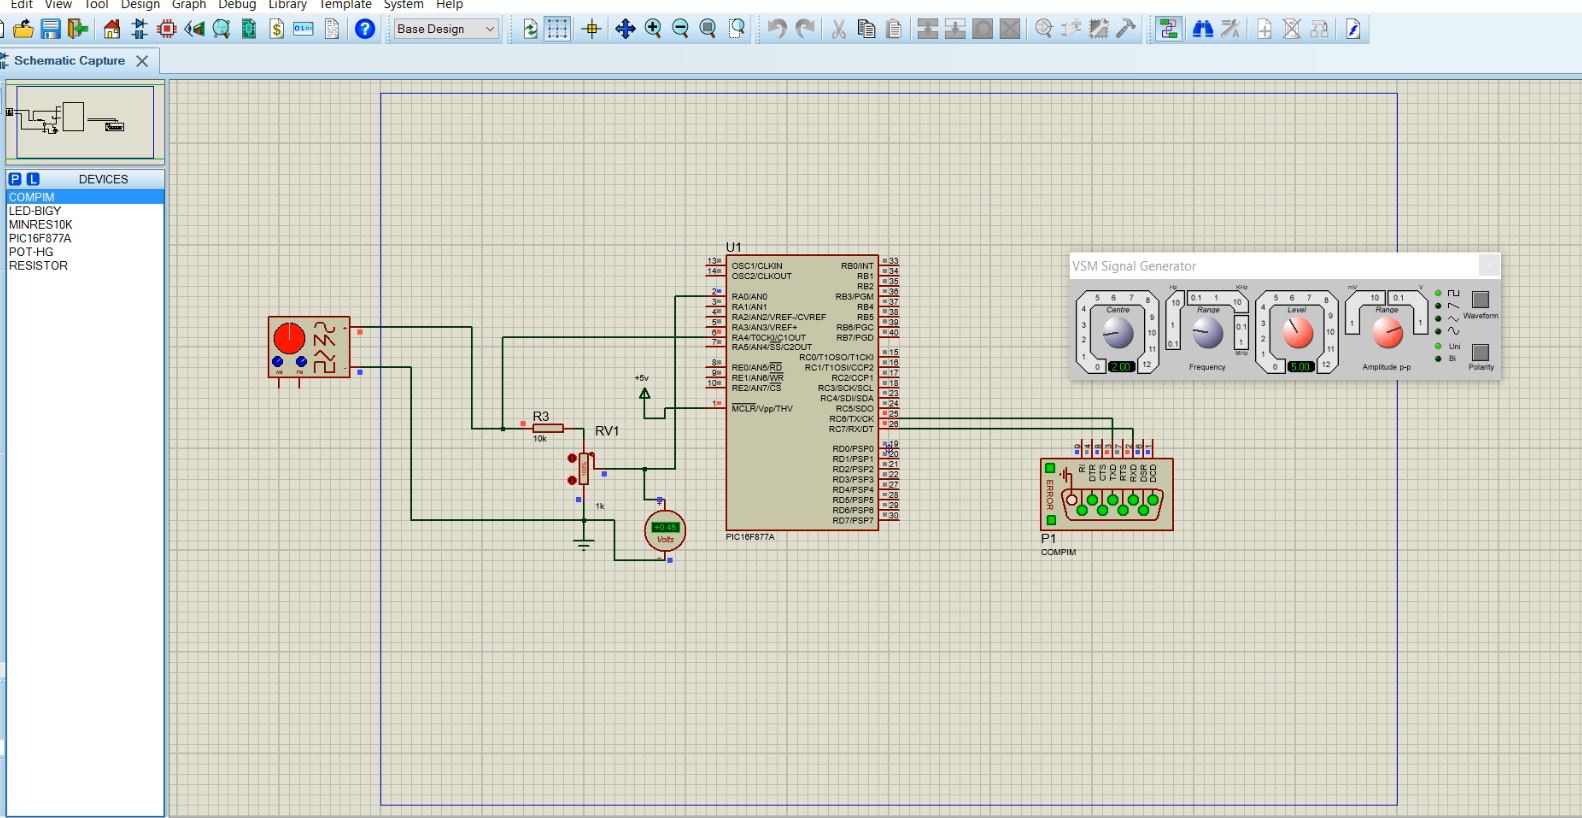The width and height of the screenshot is (1582, 818).
Task: Open the PCB Layout chip icon
Action: click(x=167, y=29)
